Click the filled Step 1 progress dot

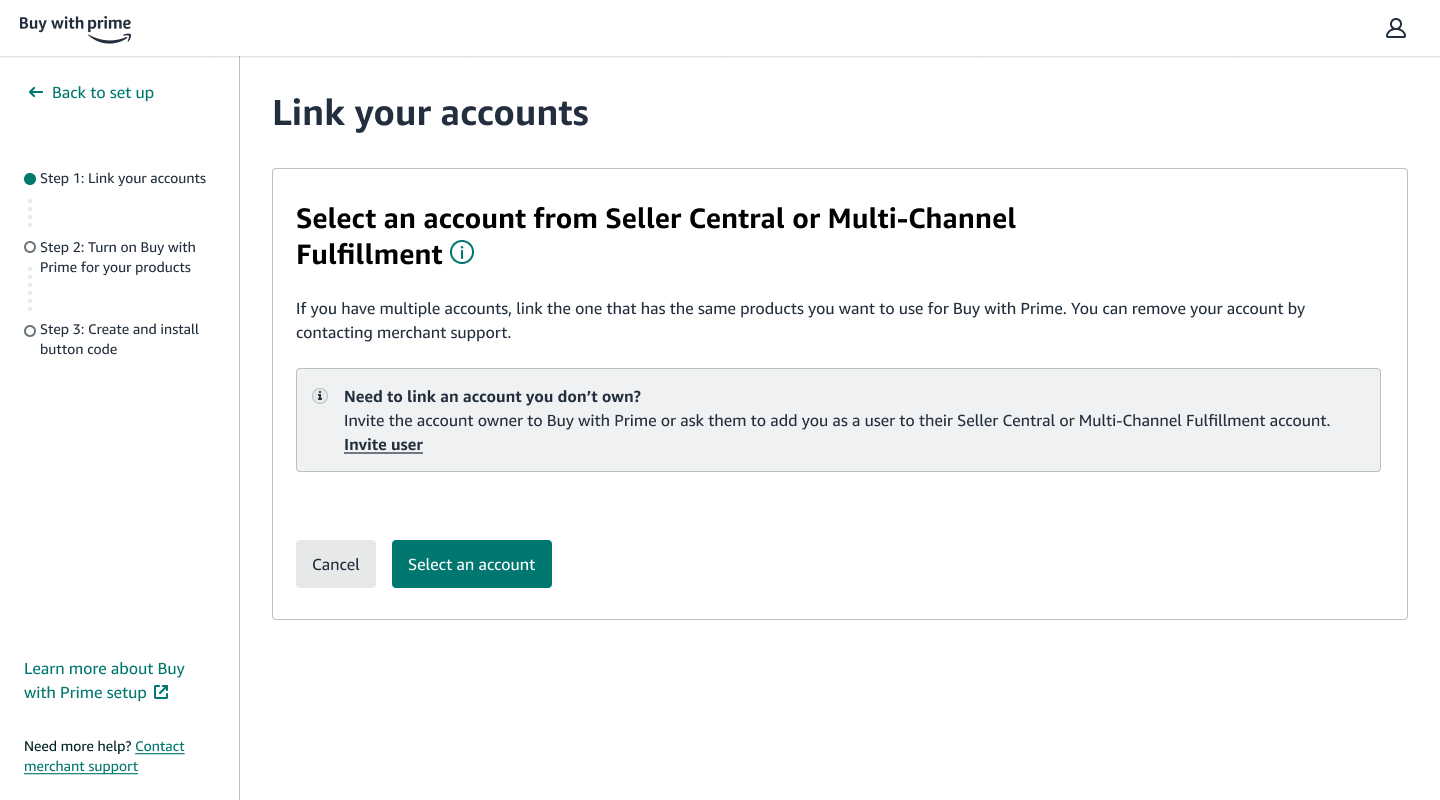[x=29, y=178]
